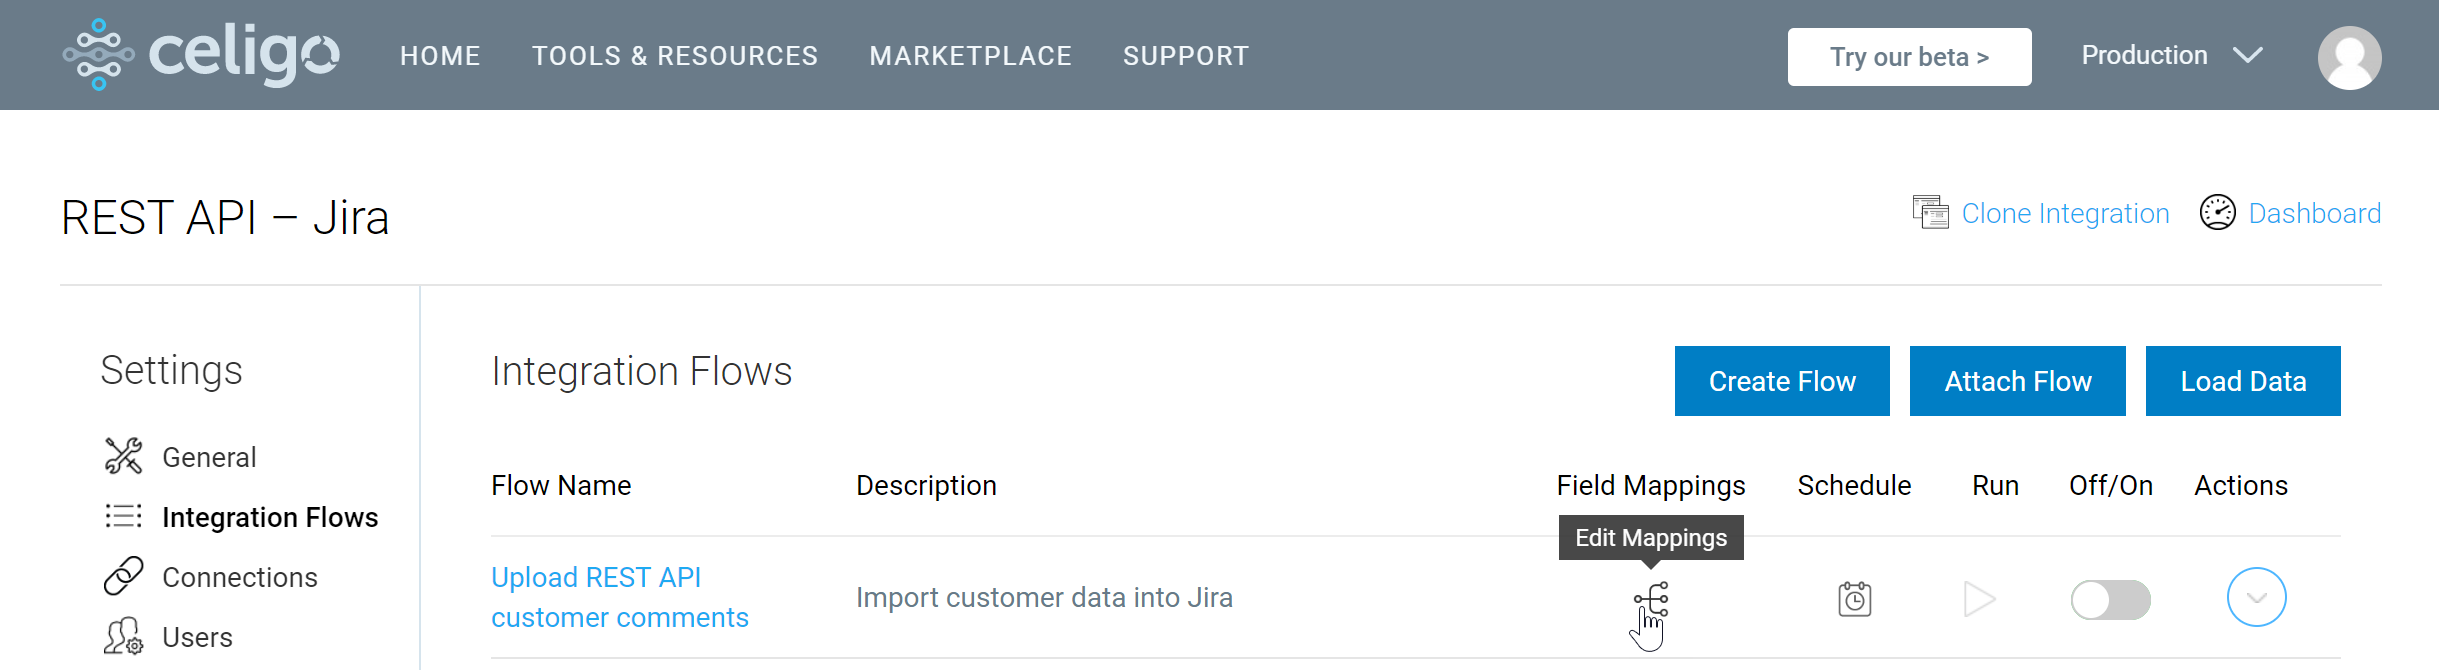Open the flow schedule clock icon
The height and width of the screenshot is (670, 2439).
1855,599
